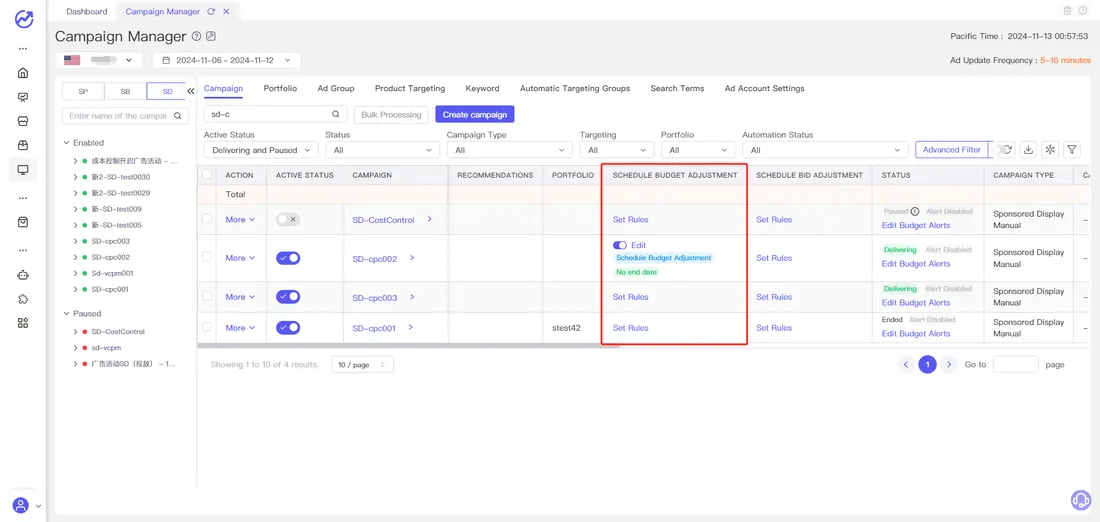Click the Advanced Filter button

pos(951,149)
